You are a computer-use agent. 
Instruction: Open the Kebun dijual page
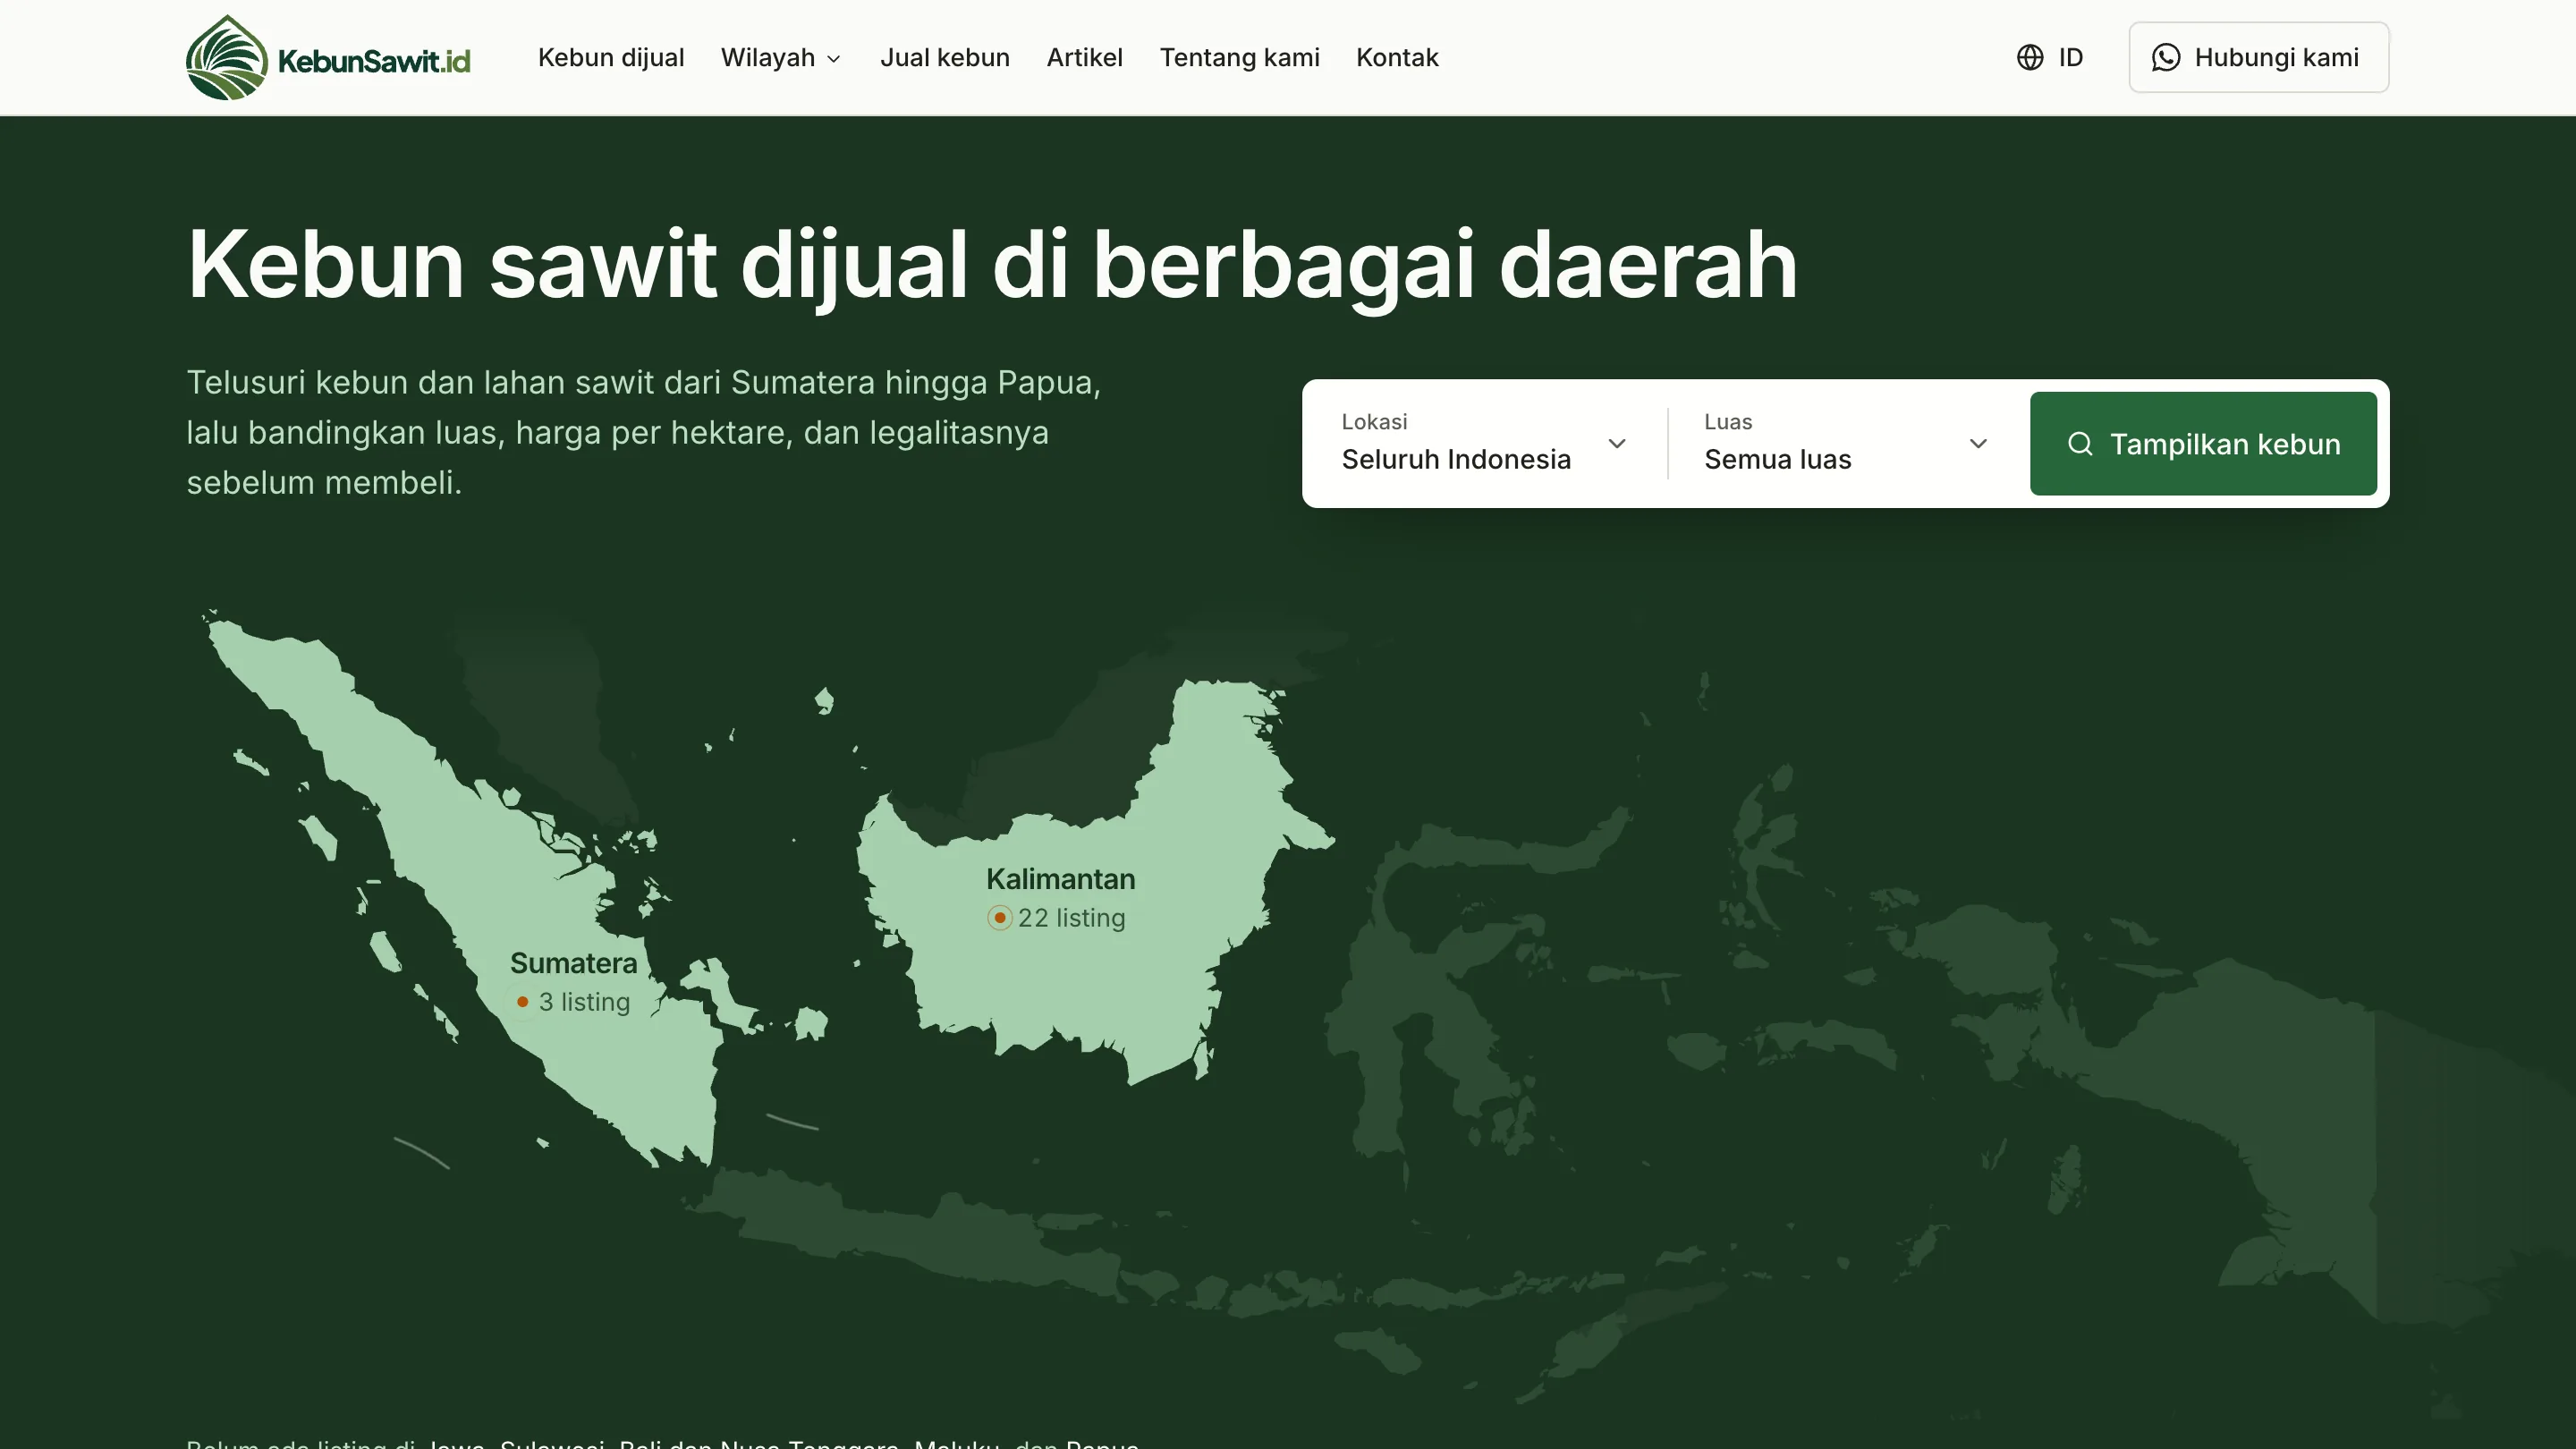tap(611, 58)
